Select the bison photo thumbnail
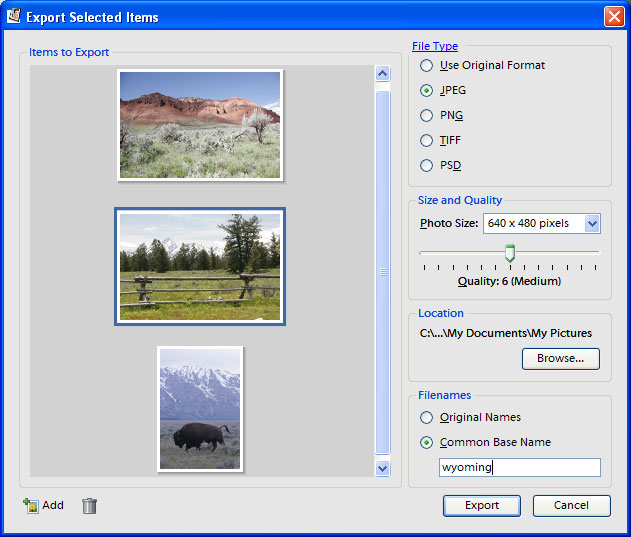631x537 pixels. coord(200,408)
